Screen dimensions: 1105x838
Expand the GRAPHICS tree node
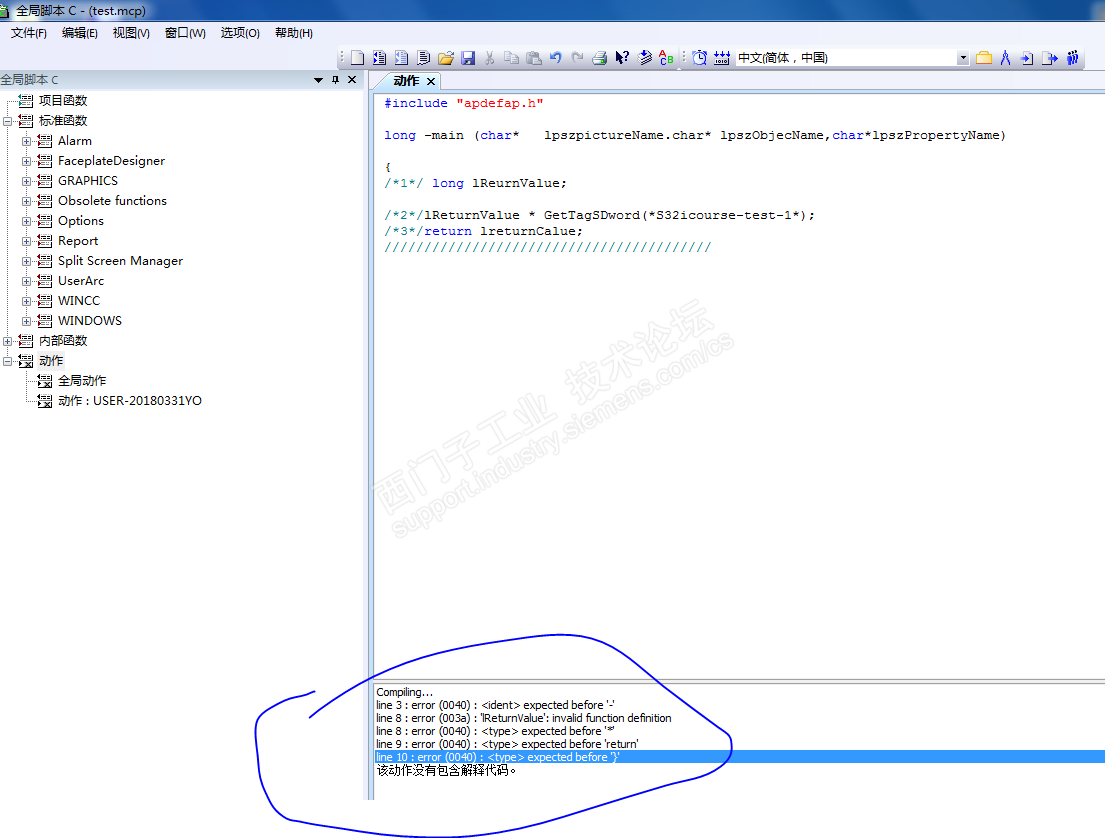tap(26, 181)
